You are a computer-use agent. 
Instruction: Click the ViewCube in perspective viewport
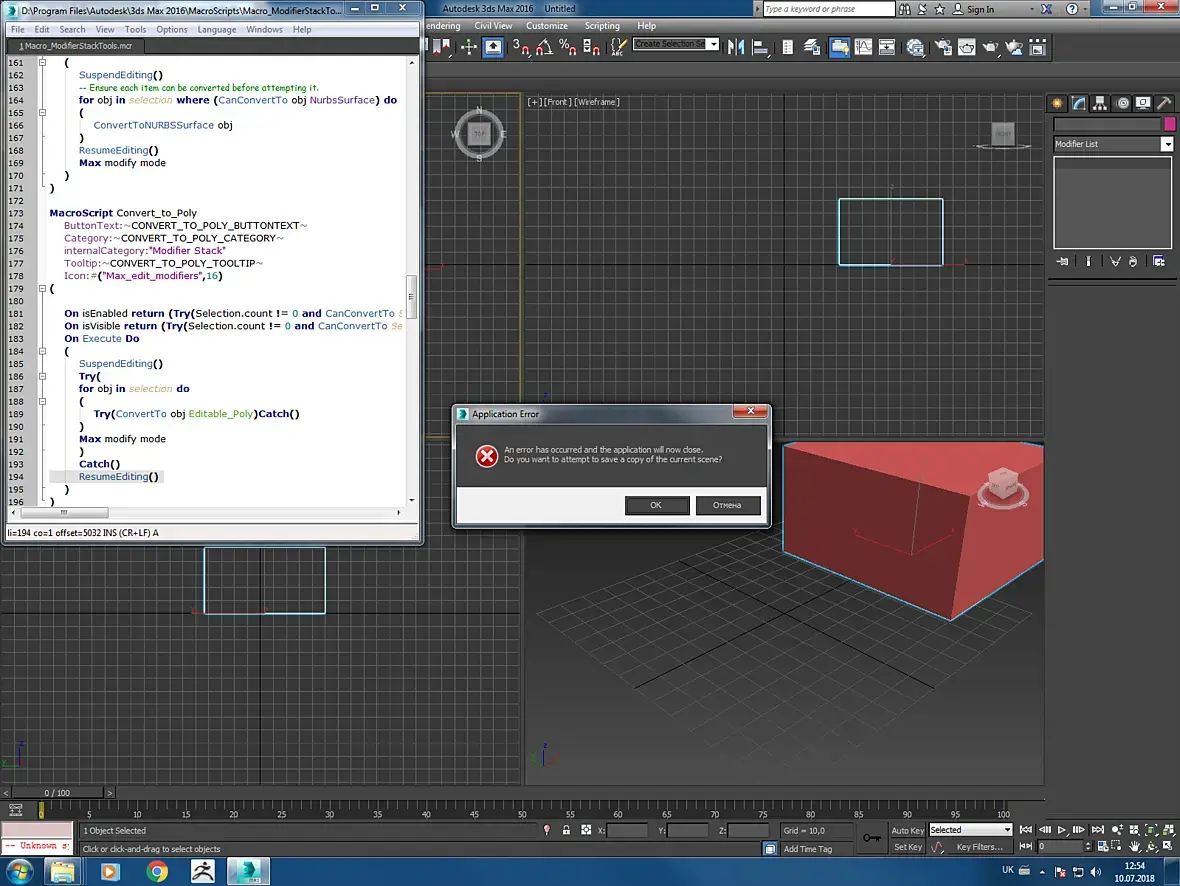pyautogui.click(x=1002, y=486)
